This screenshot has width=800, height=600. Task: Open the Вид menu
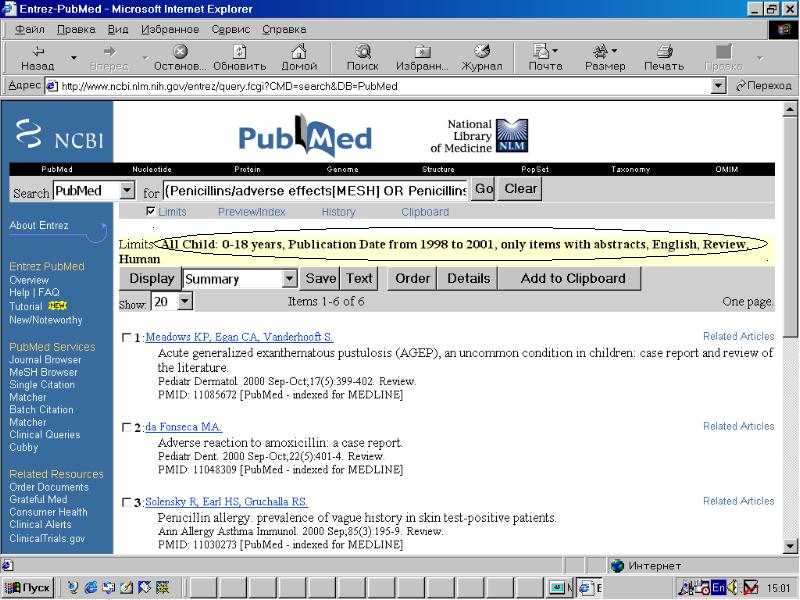pyautogui.click(x=118, y=30)
